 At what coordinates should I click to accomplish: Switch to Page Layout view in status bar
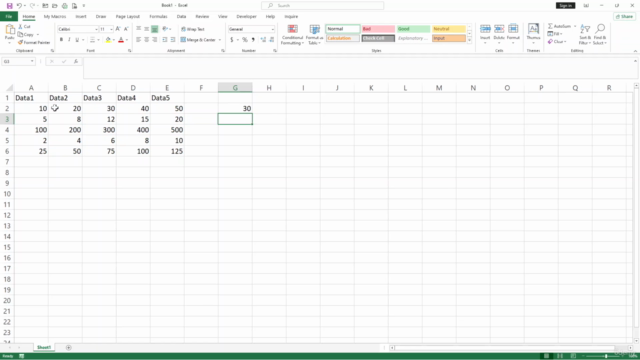(560, 356)
